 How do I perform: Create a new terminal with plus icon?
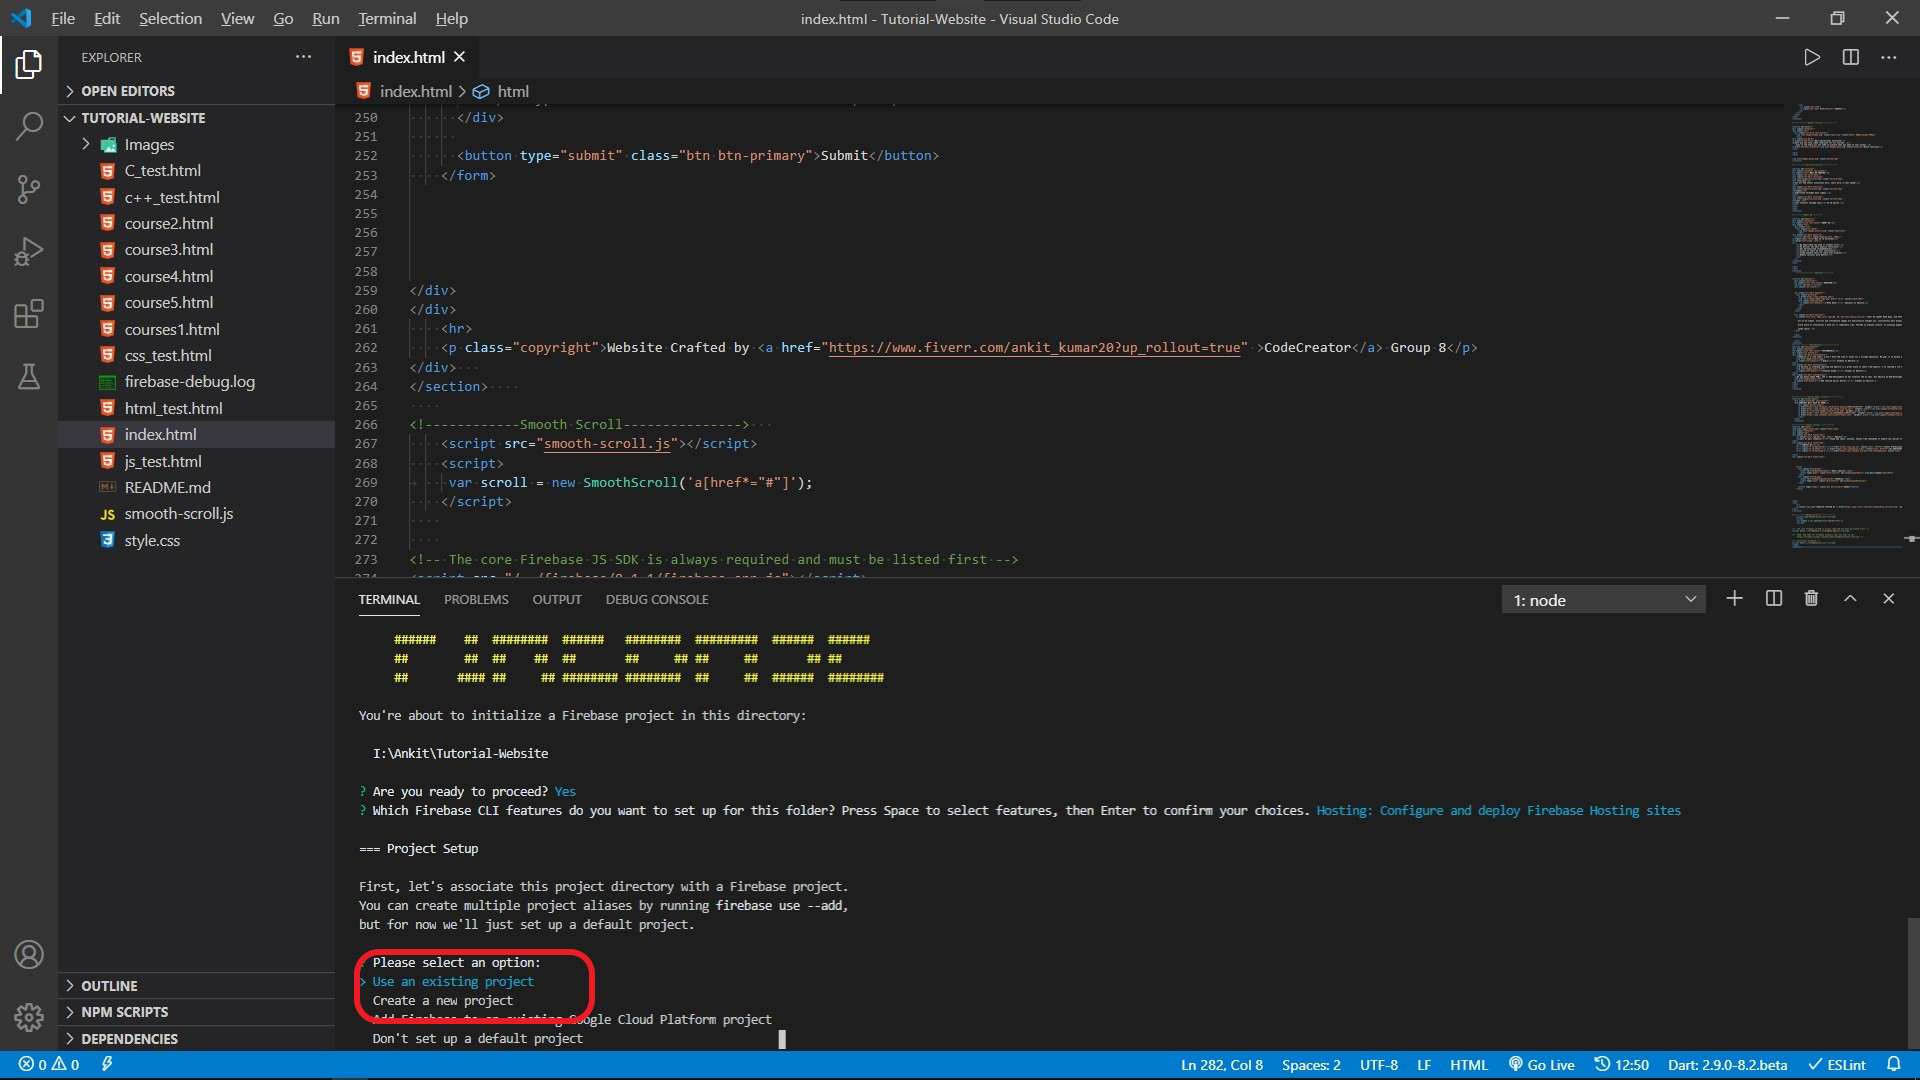pyautogui.click(x=1734, y=599)
